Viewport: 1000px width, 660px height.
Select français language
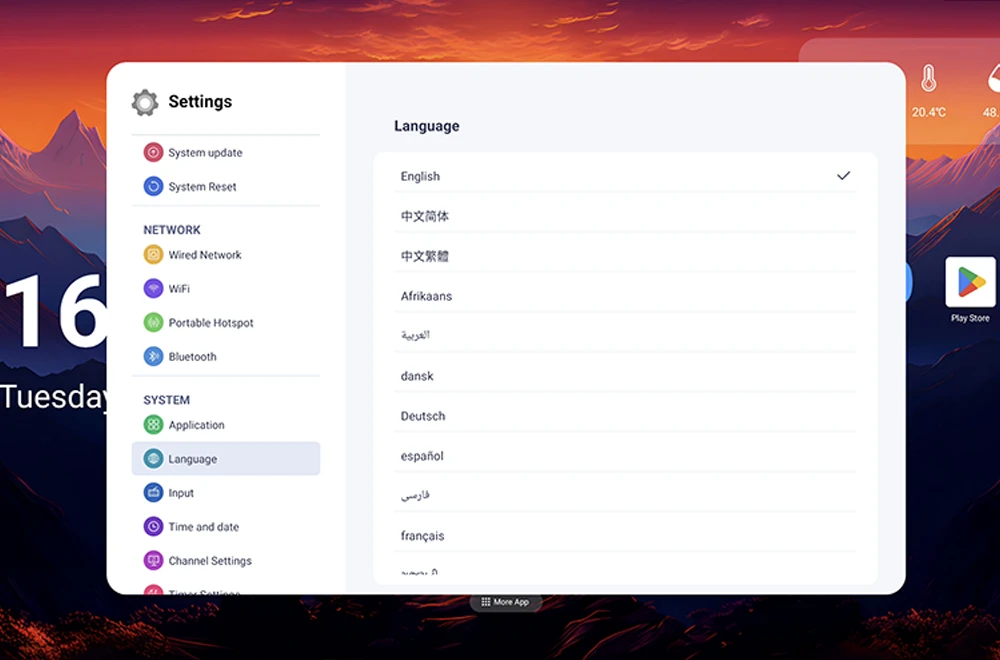click(x=625, y=536)
